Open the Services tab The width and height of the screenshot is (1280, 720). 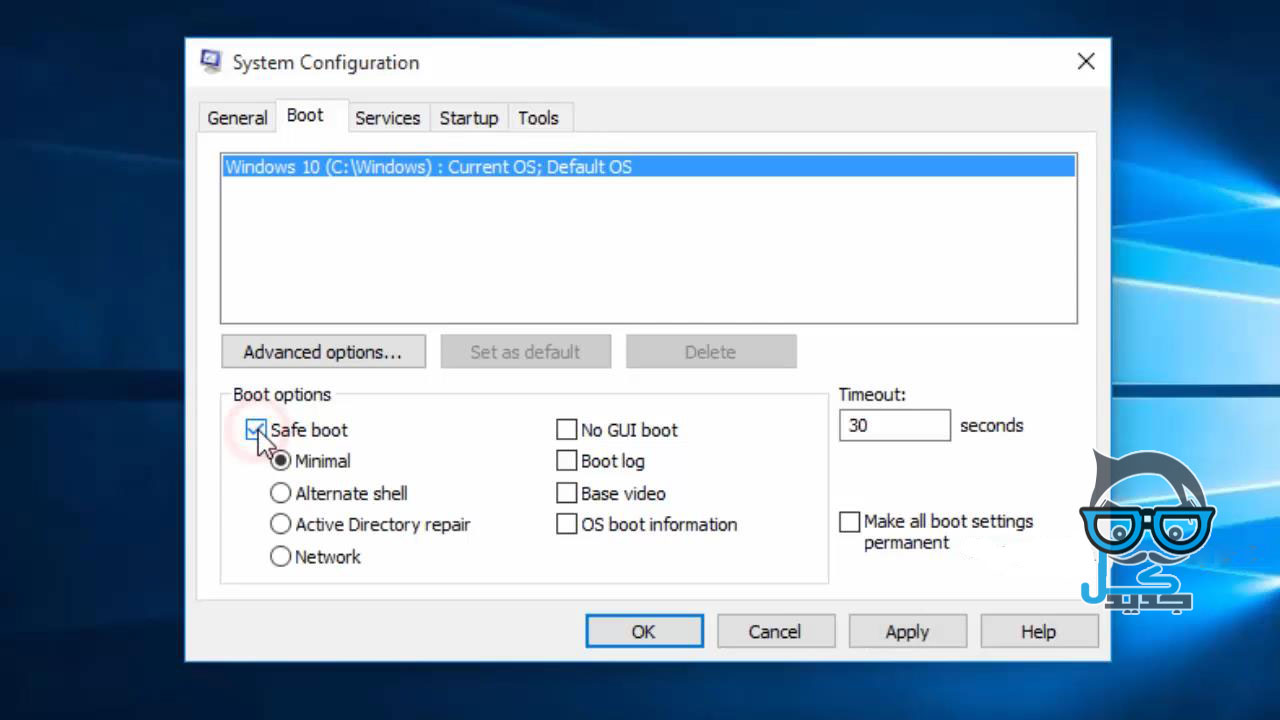point(387,117)
